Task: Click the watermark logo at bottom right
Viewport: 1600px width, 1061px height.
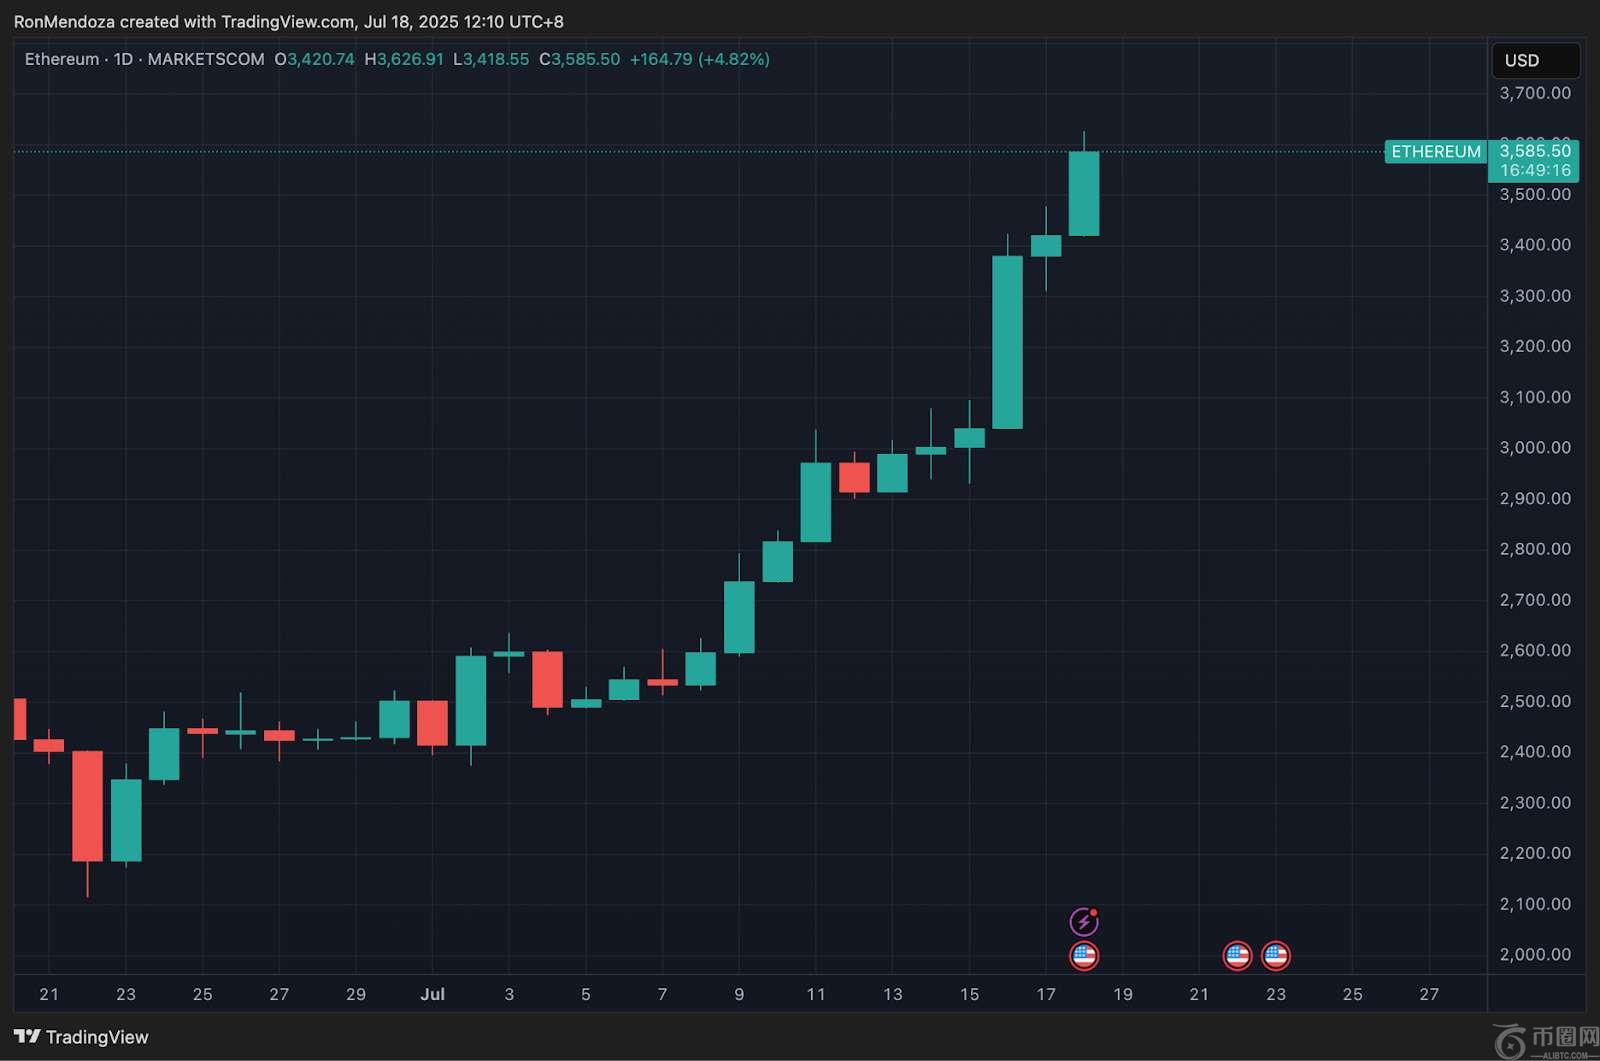Action: click(x=1544, y=1042)
